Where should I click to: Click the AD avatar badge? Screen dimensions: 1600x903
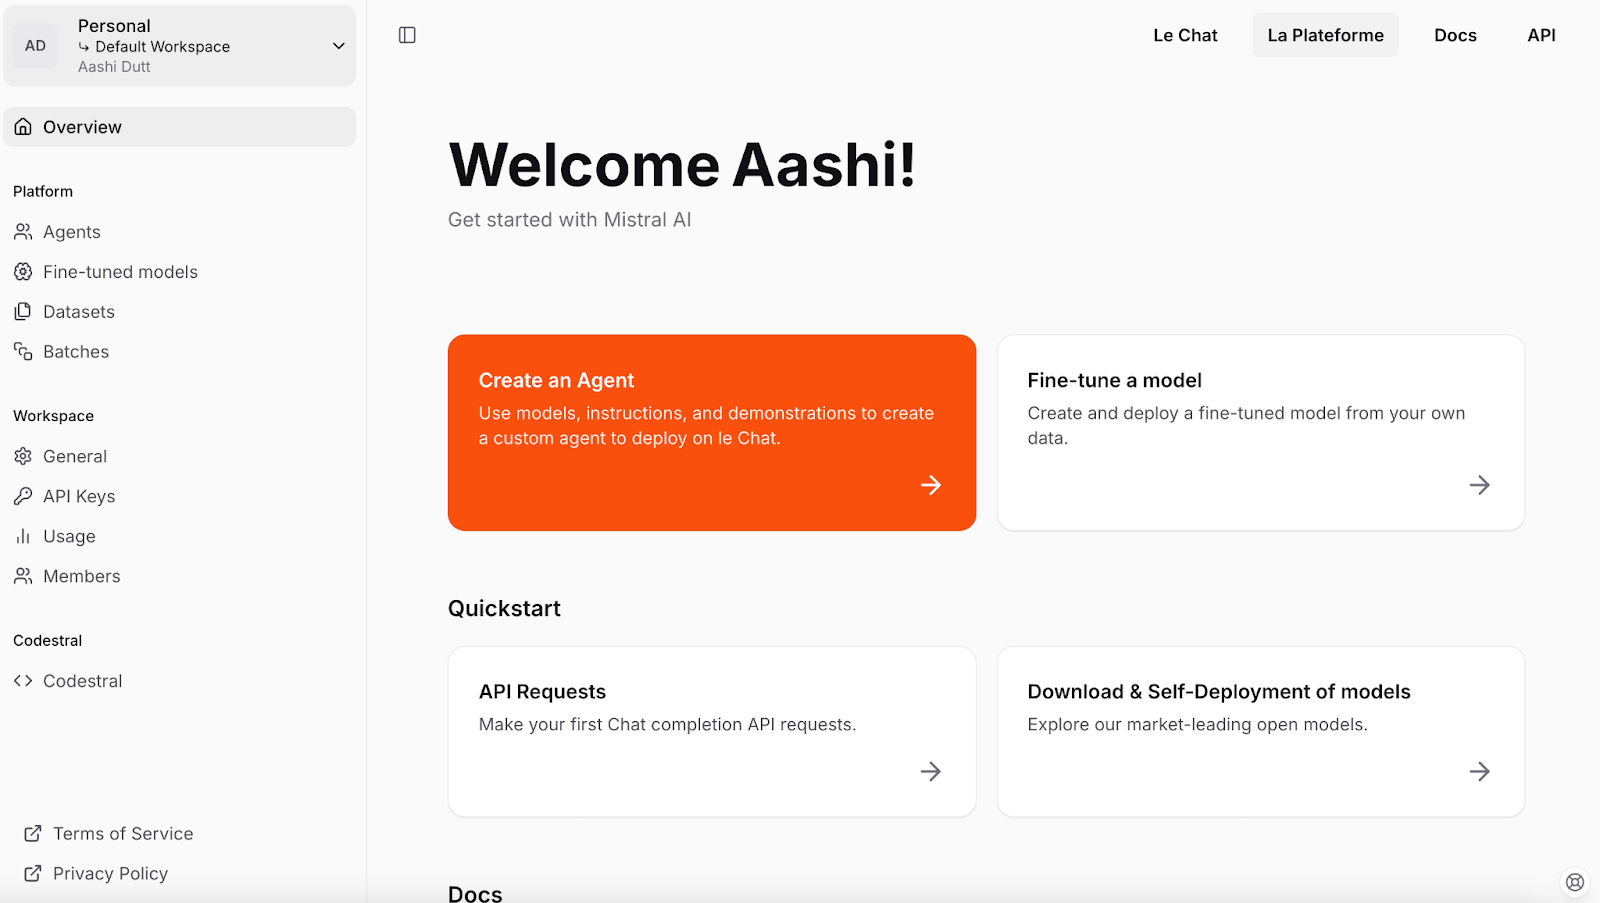click(36, 46)
